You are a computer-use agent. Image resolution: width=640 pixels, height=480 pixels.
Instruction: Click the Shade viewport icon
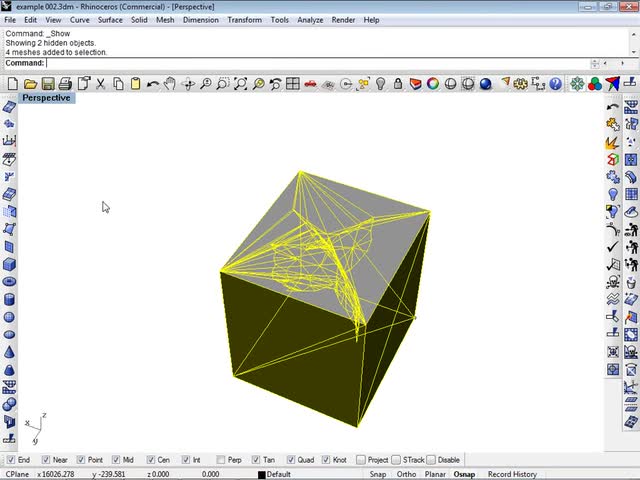click(x=450, y=84)
